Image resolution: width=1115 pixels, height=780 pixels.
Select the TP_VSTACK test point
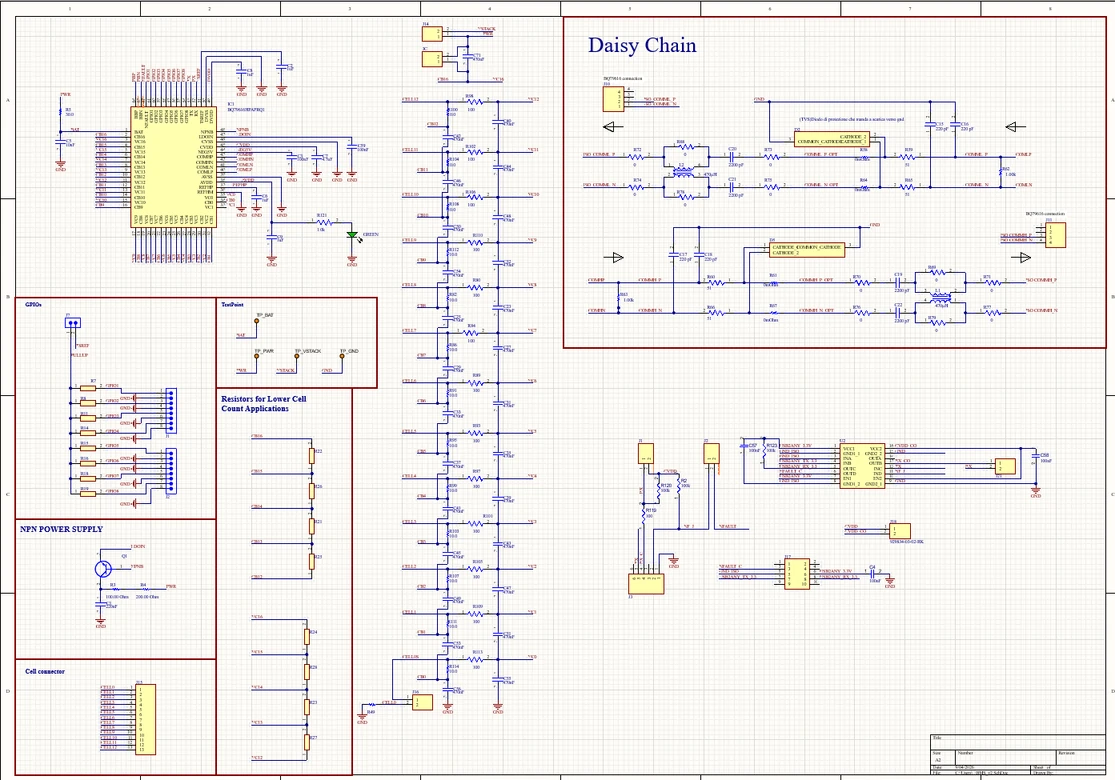(297, 356)
